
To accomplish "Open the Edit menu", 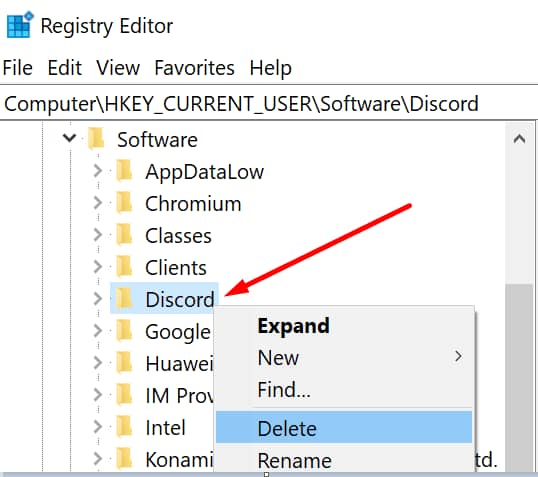I will [x=65, y=68].
